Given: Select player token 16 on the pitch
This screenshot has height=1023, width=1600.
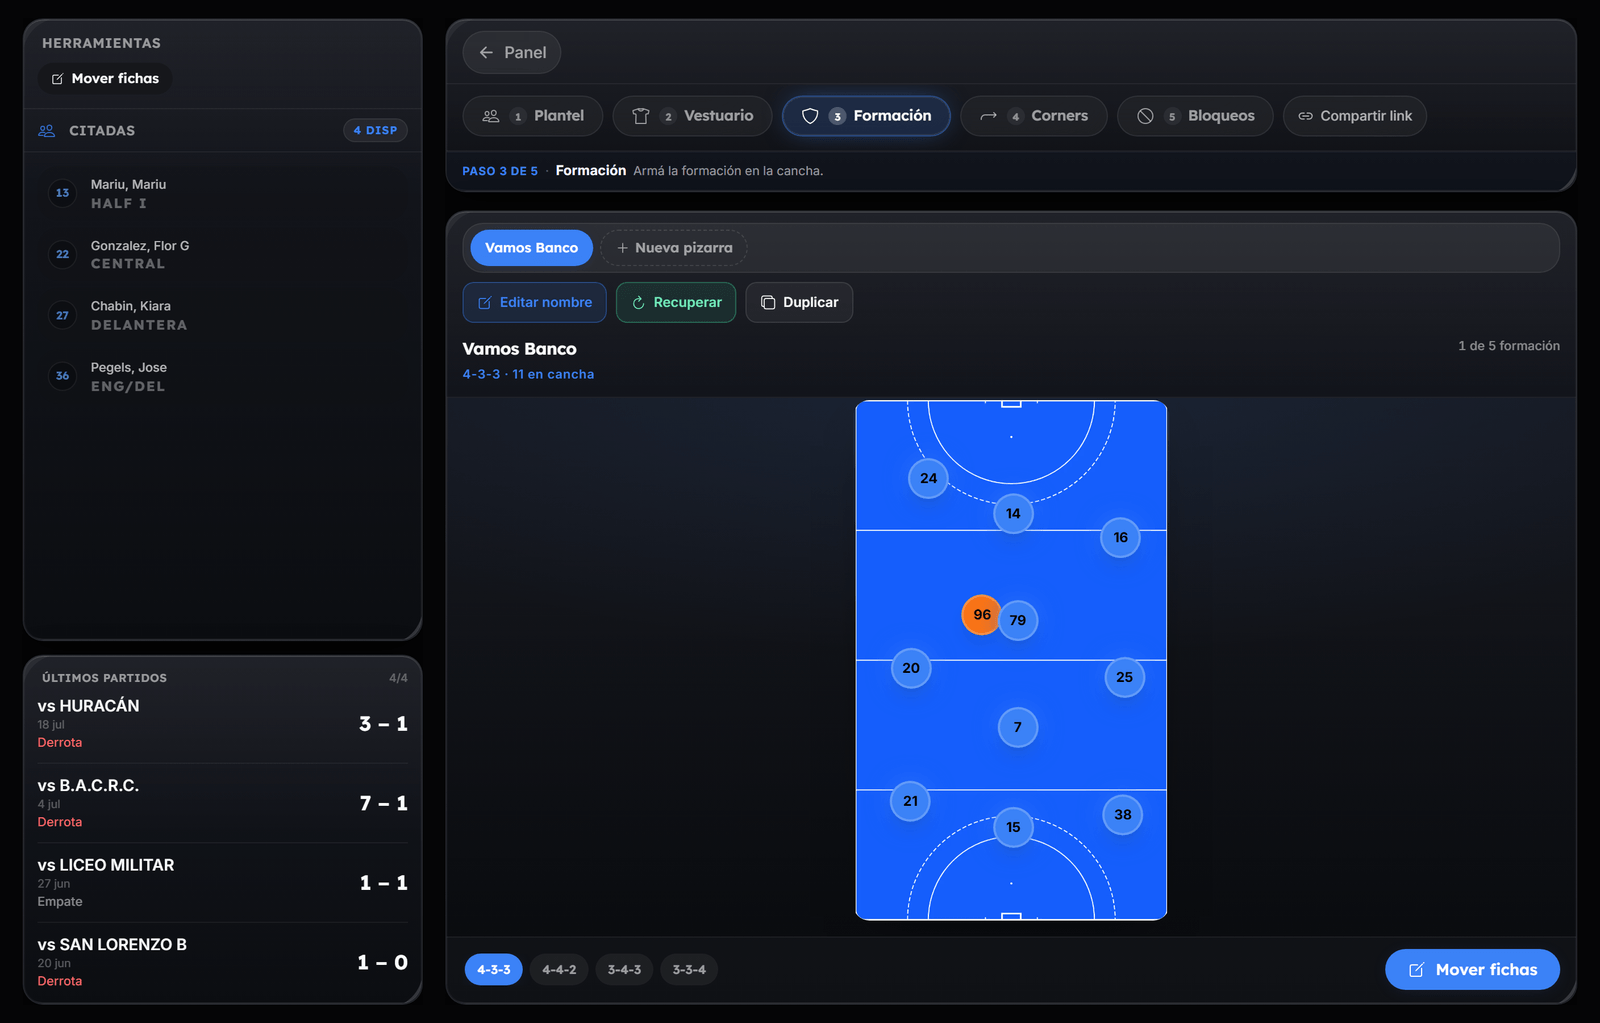Looking at the screenshot, I should click(1120, 538).
